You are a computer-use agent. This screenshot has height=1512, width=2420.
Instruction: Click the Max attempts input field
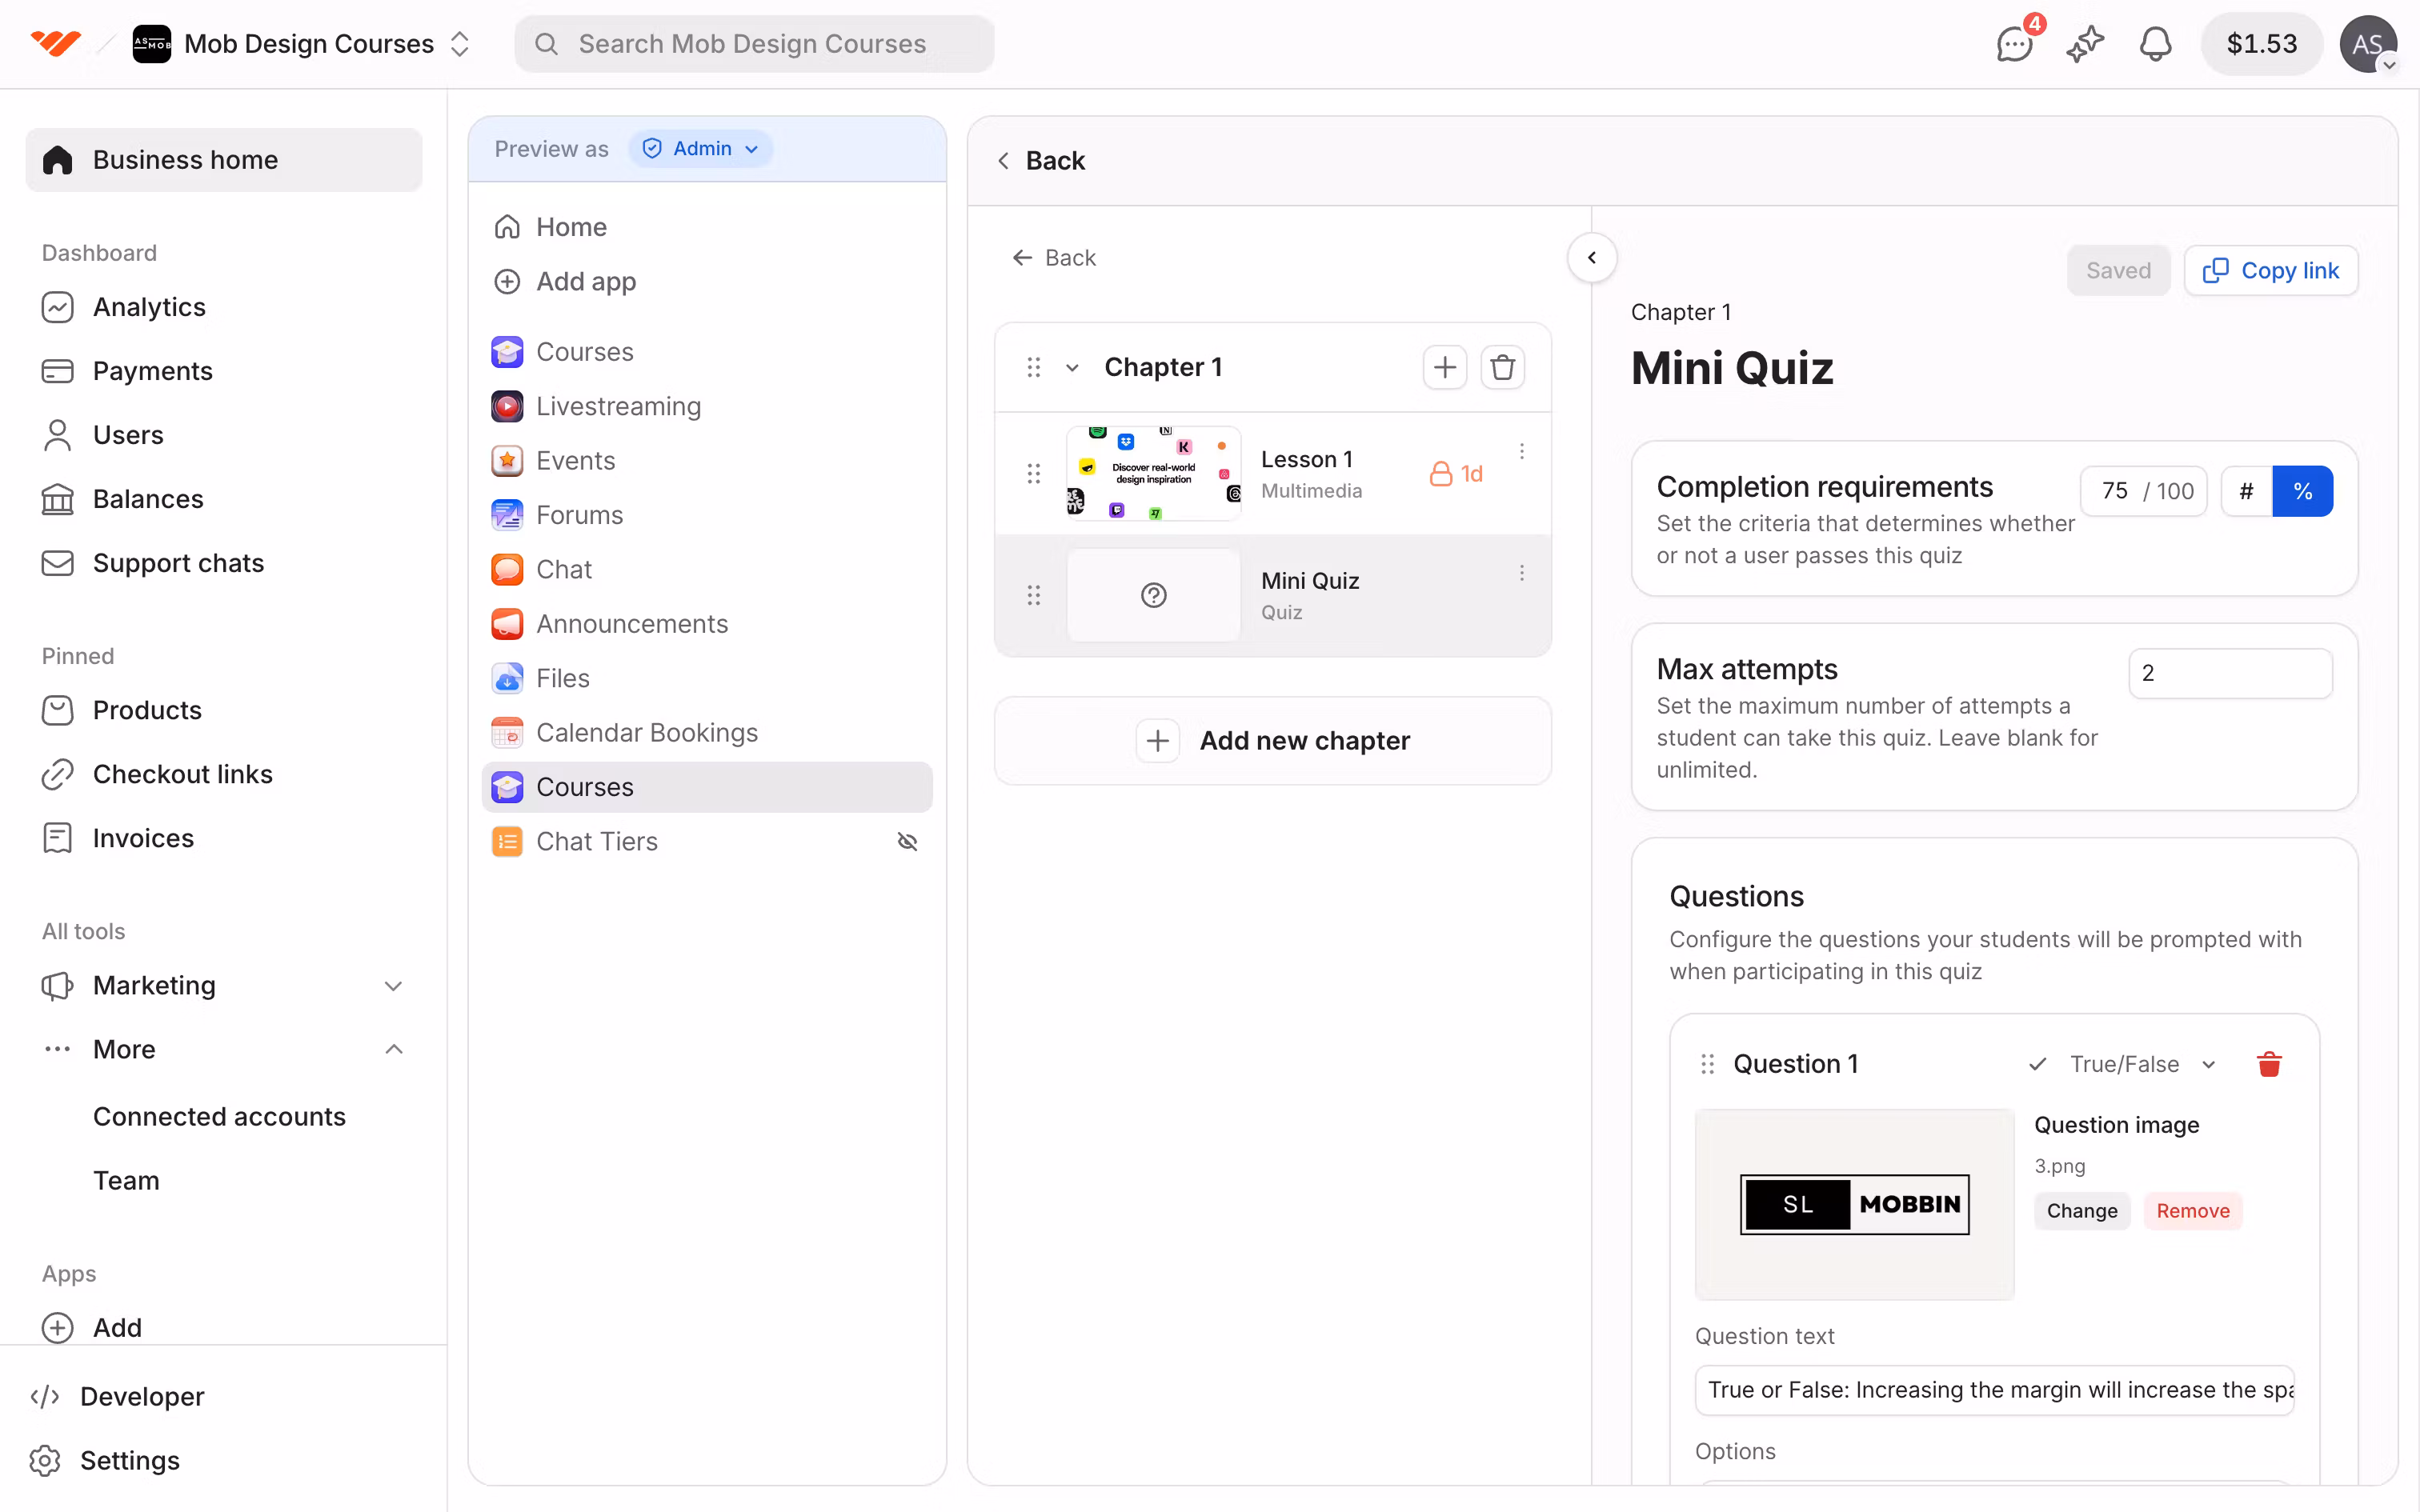[2230, 673]
